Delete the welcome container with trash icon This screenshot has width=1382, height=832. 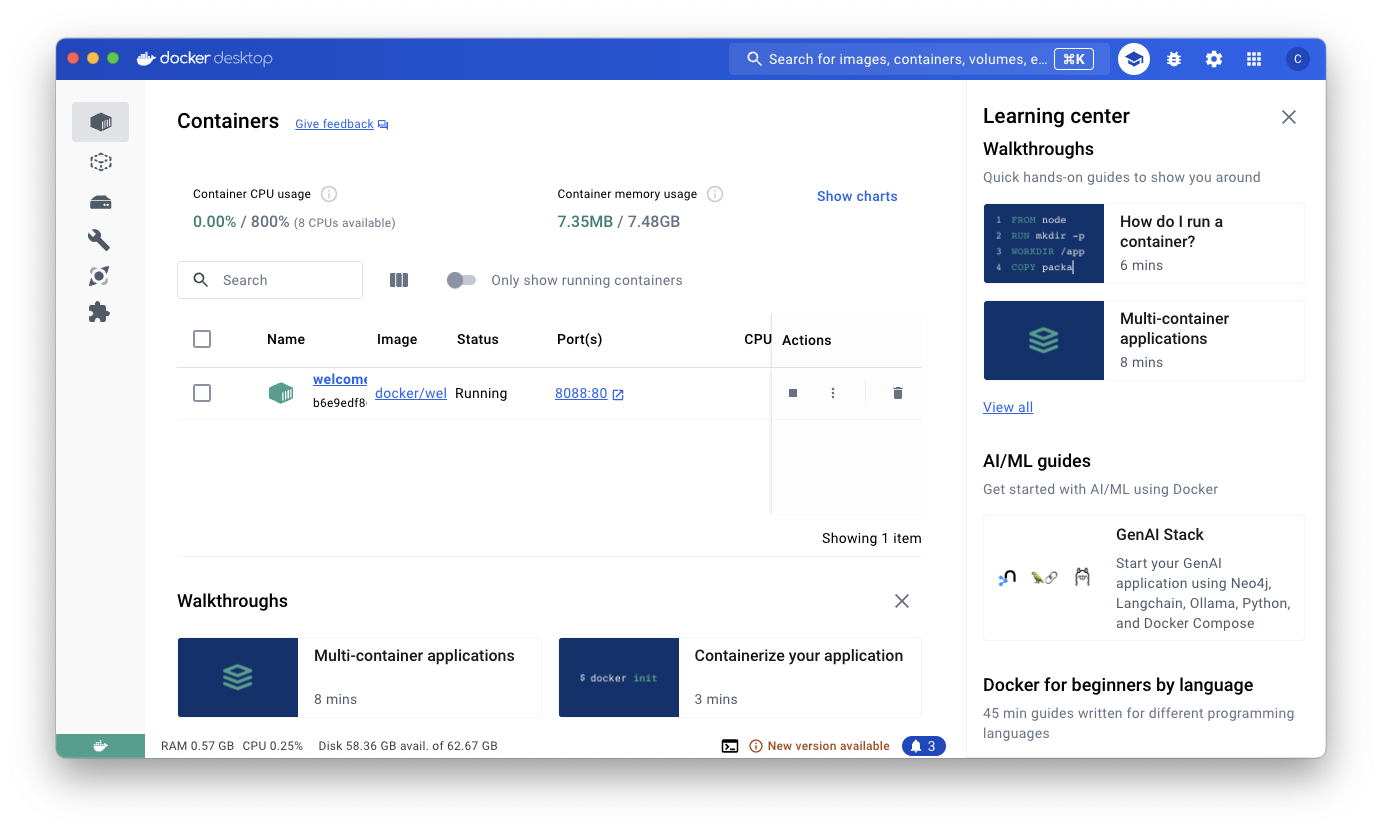[898, 393]
